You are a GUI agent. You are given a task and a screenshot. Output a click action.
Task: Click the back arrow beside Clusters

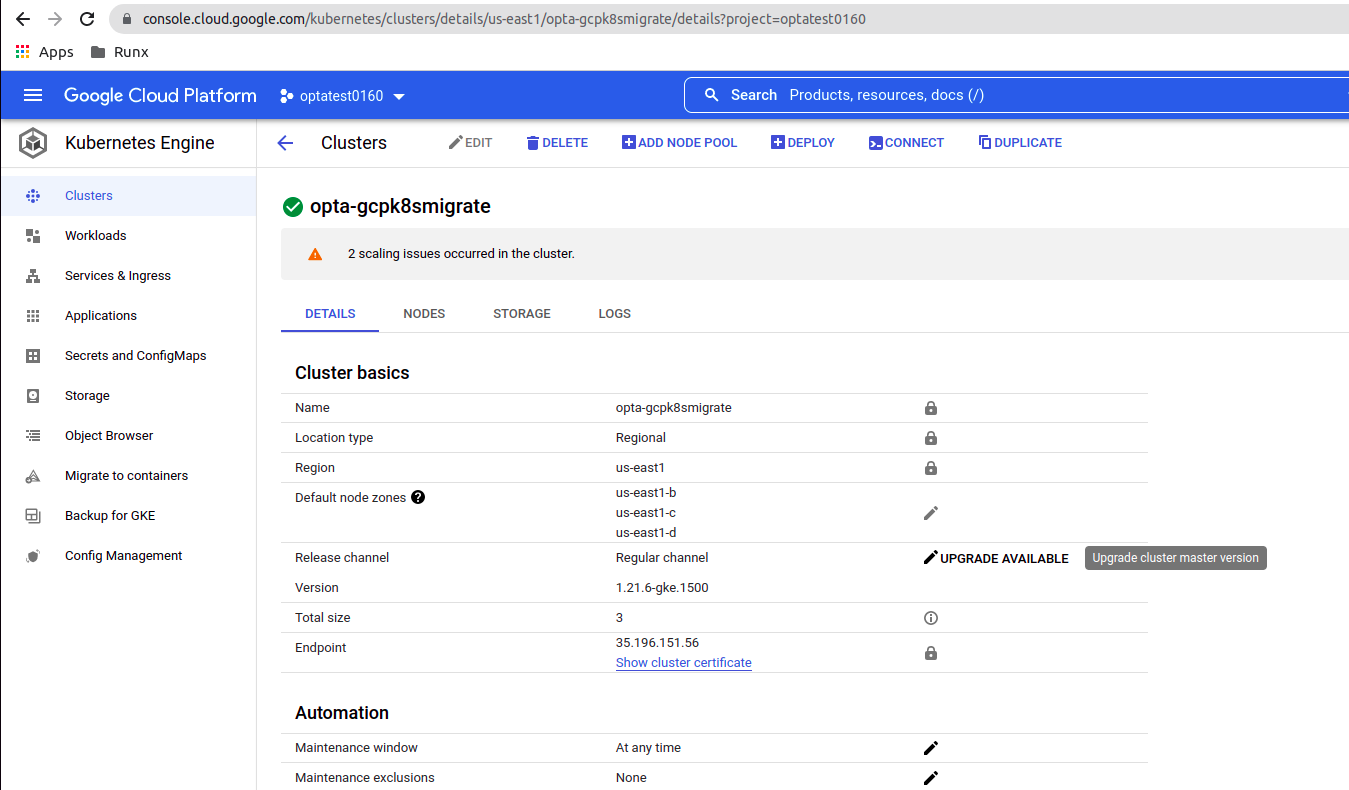pyautogui.click(x=285, y=143)
